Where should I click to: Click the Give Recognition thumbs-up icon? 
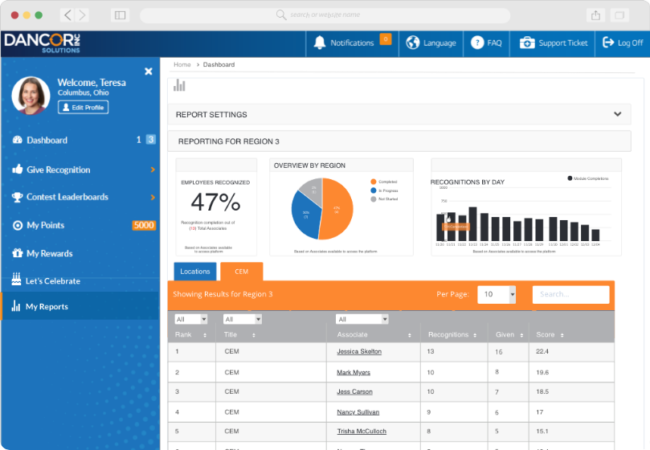coord(17,169)
